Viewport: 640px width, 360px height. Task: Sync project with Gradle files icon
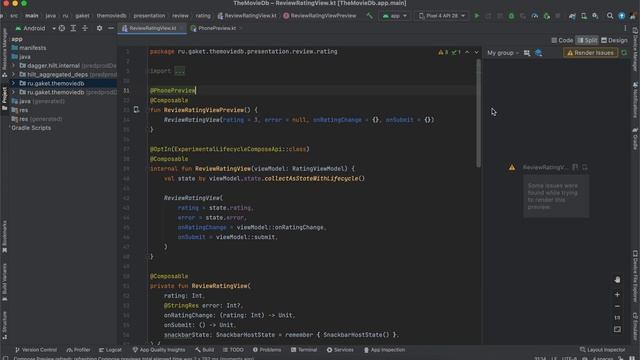pyautogui.click(x=572, y=16)
